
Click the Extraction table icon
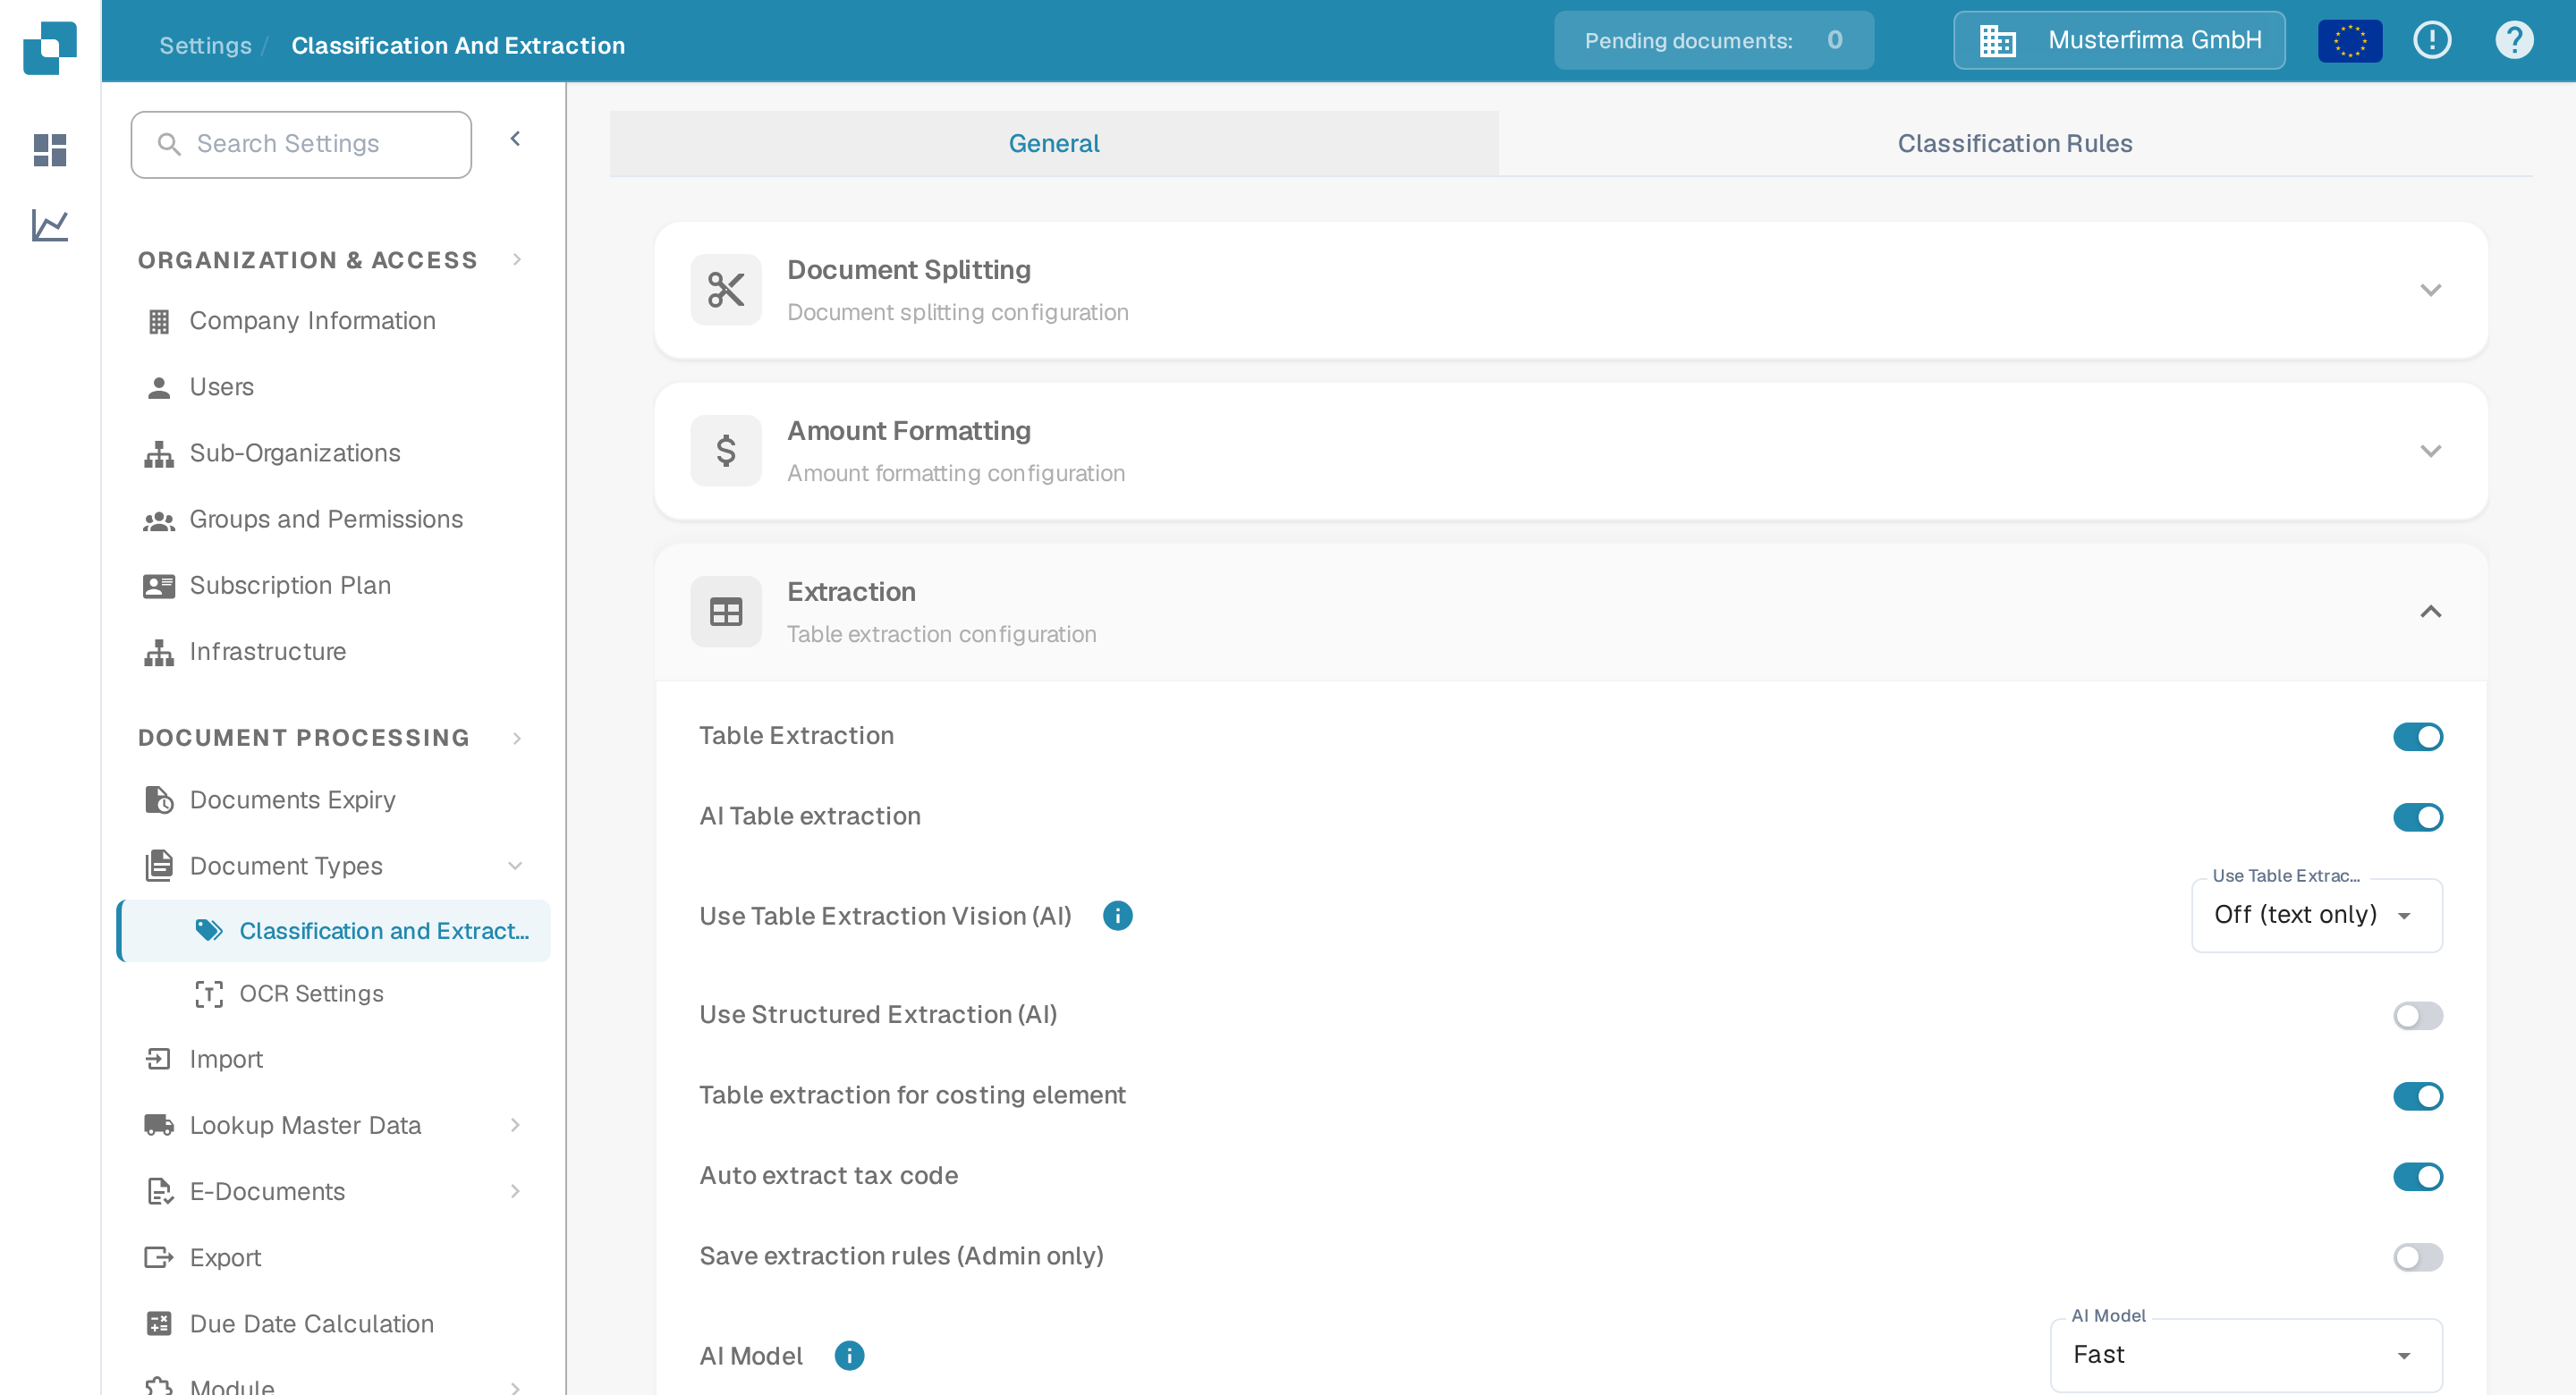pyautogui.click(x=726, y=612)
